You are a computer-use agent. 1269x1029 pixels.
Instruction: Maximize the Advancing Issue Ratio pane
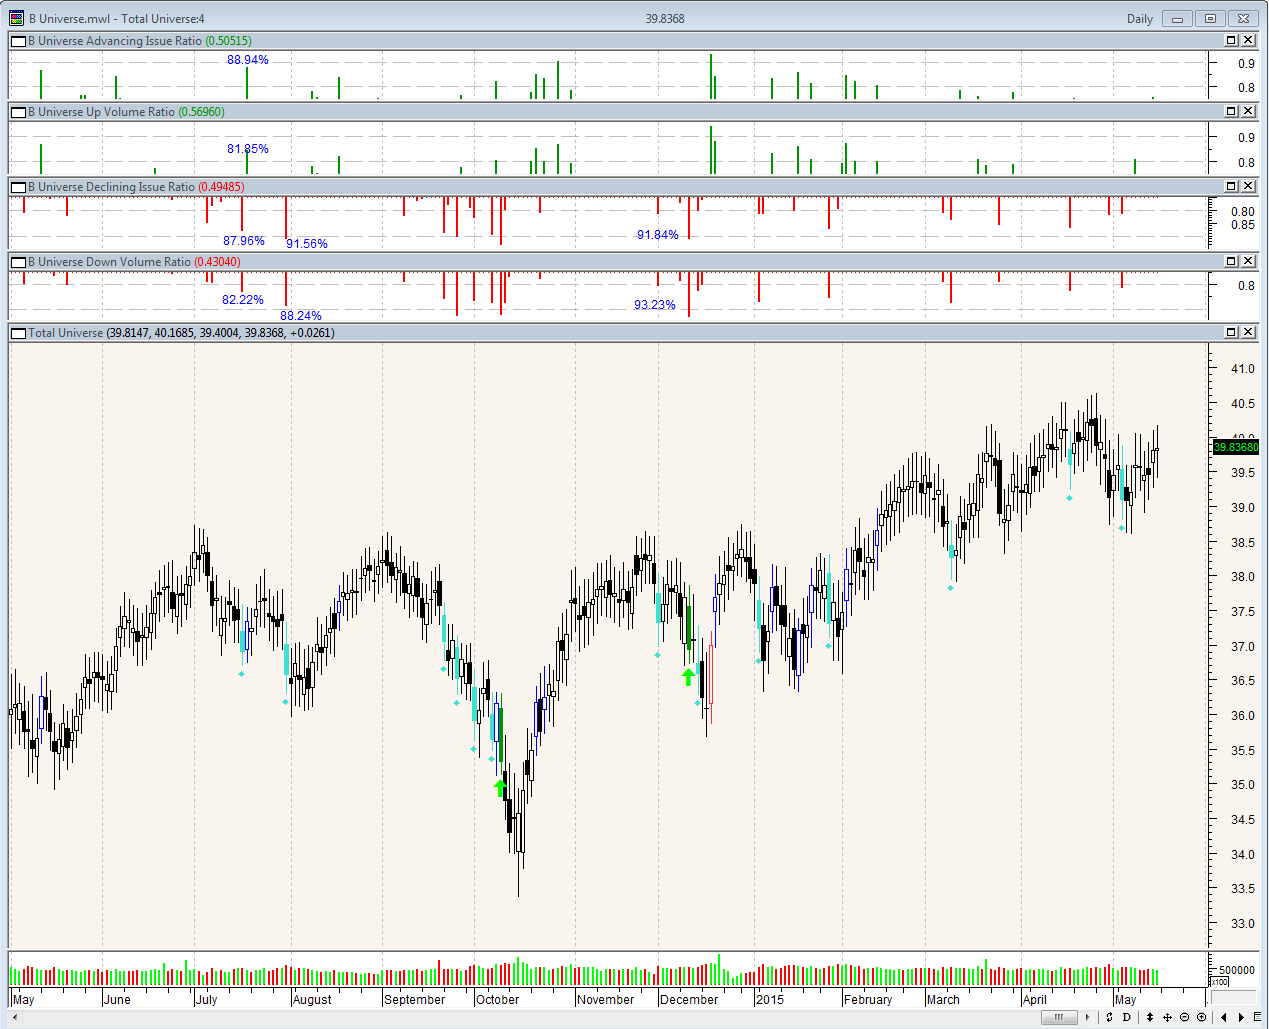coord(1232,40)
